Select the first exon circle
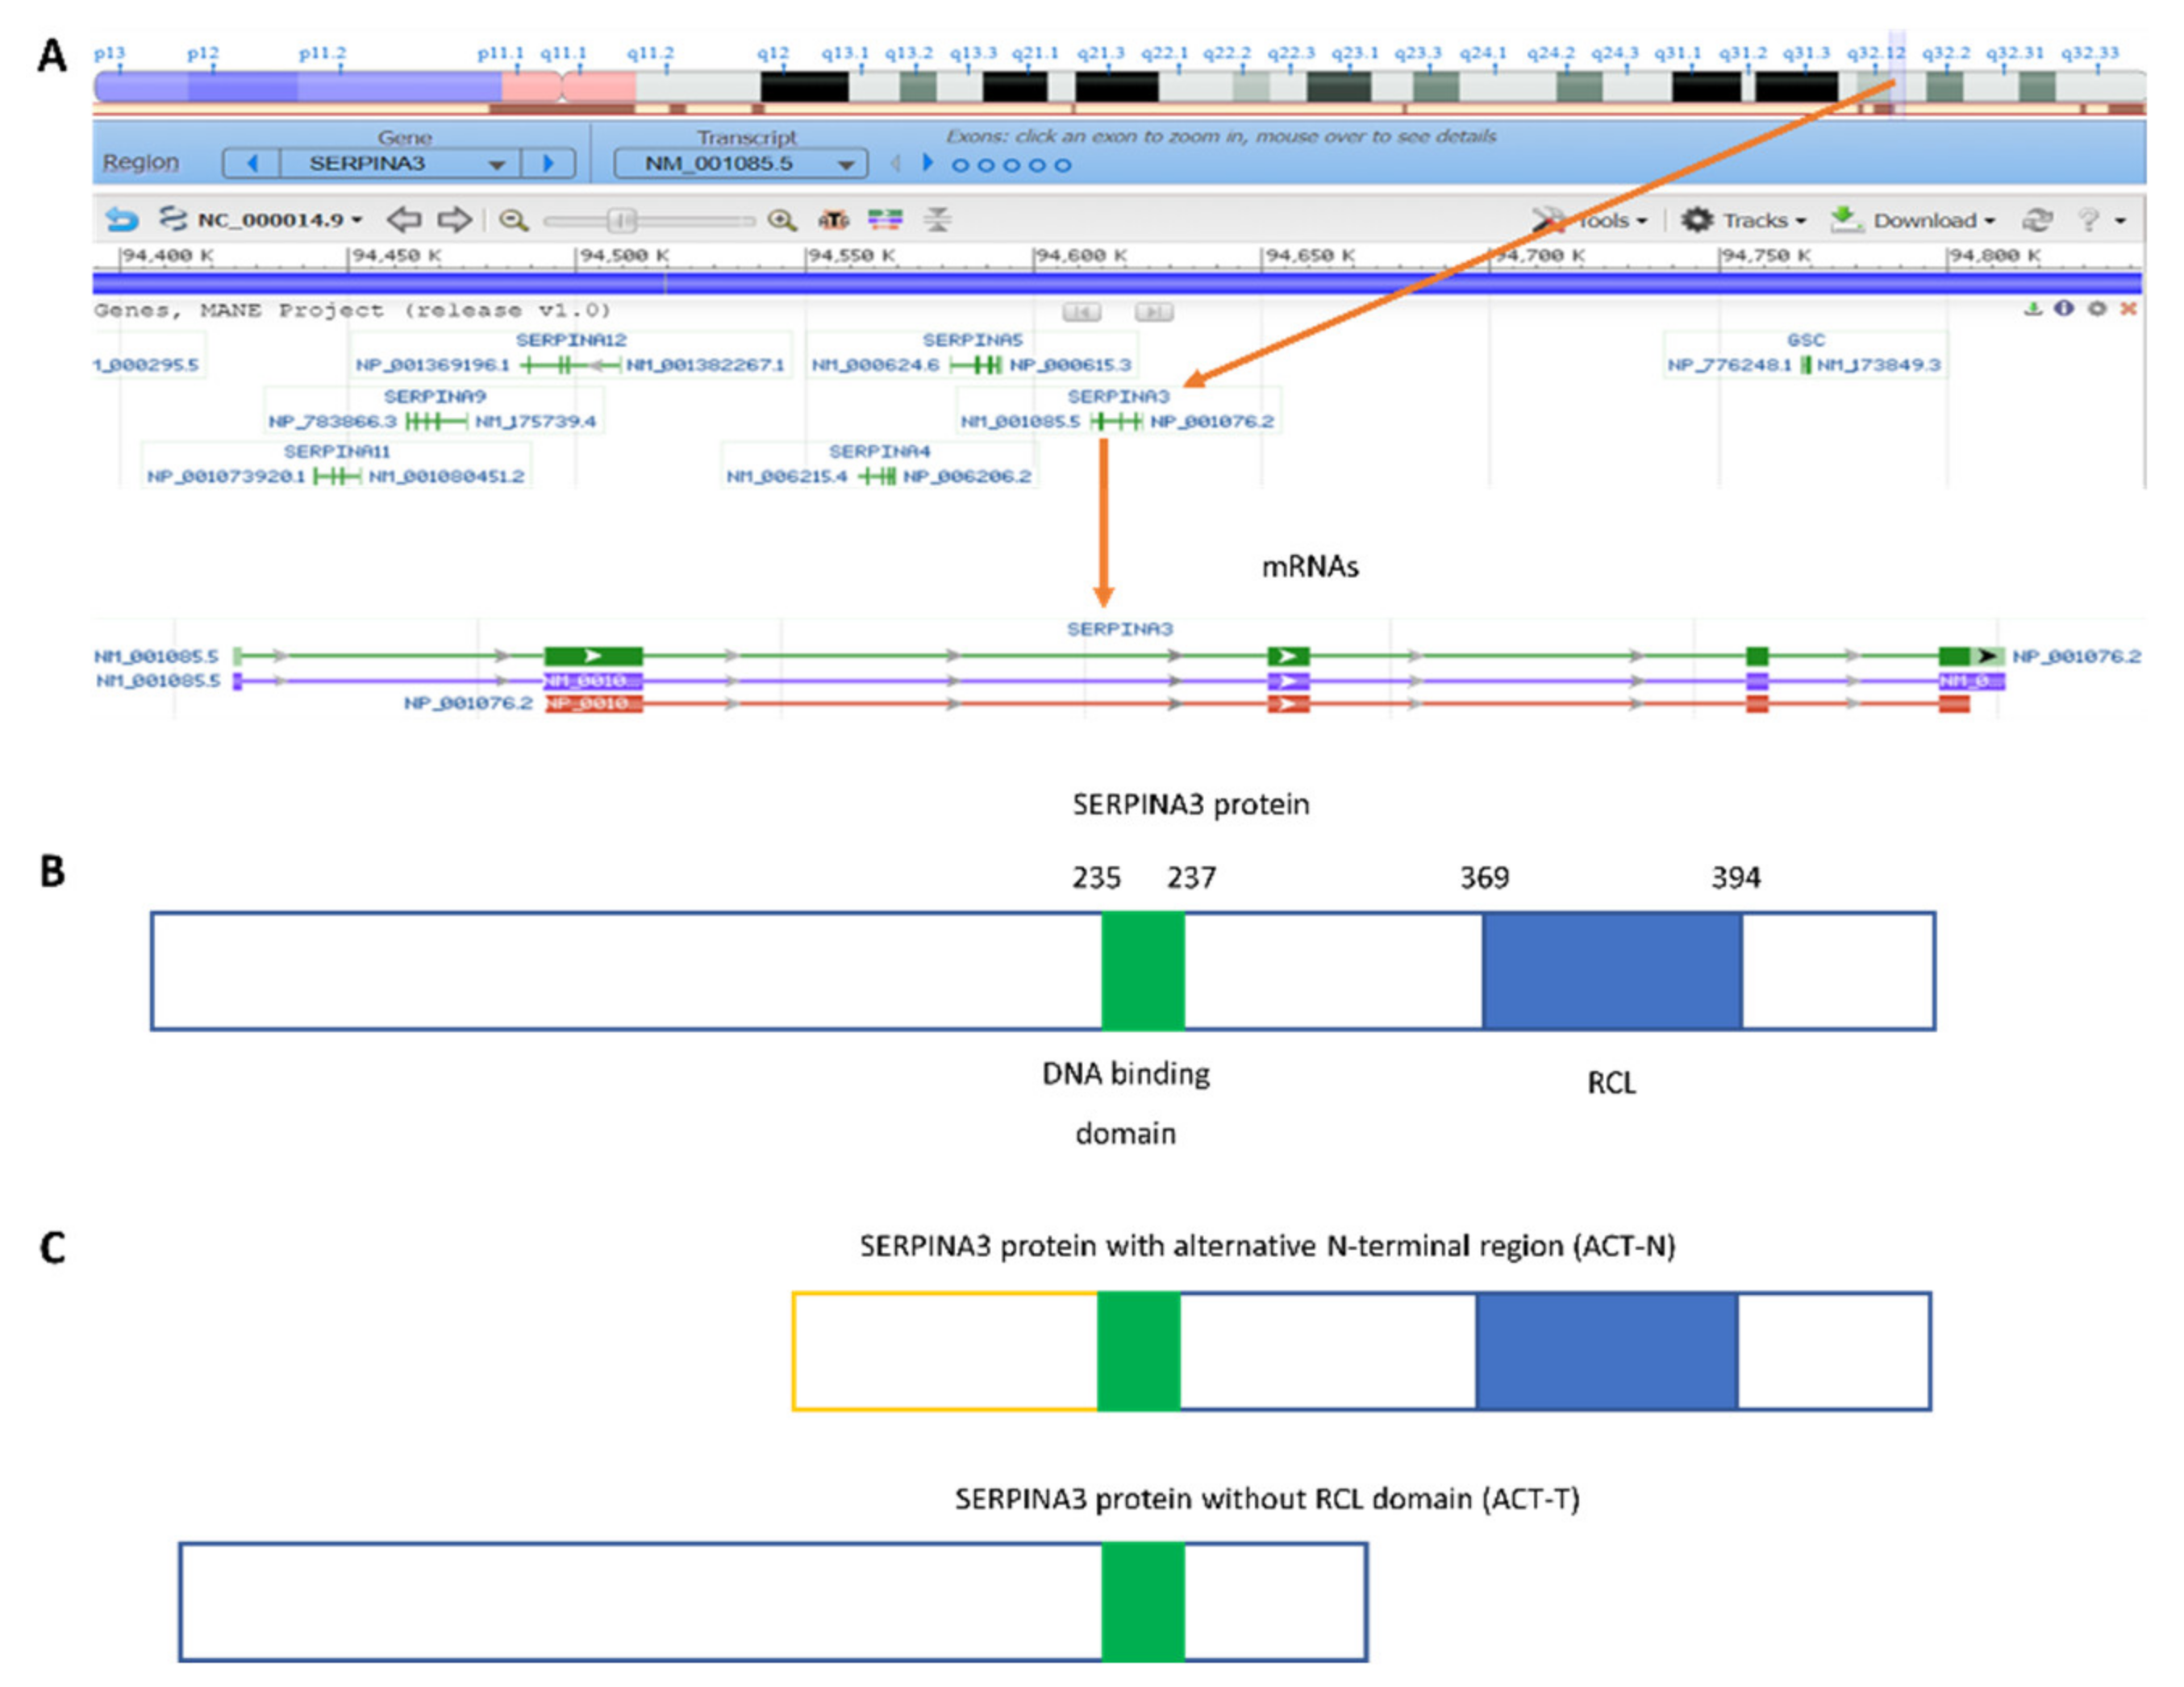This screenshot has width=2184, height=1687. [x=960, y=166]
